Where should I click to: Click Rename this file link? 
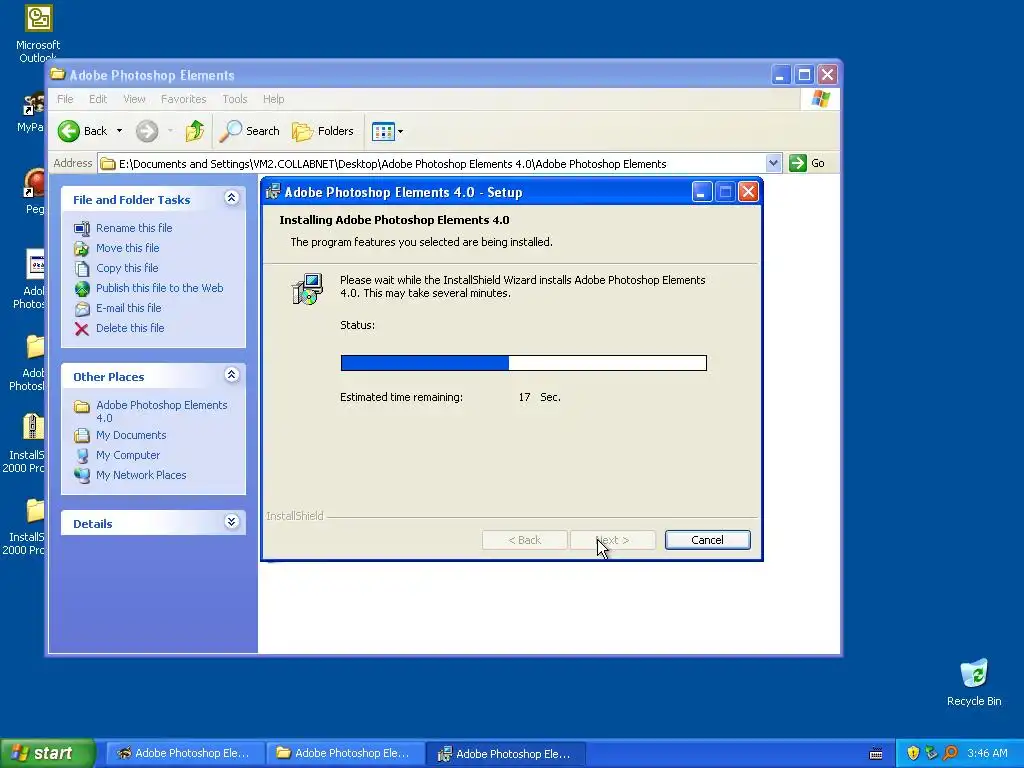[x=134, y=228]
